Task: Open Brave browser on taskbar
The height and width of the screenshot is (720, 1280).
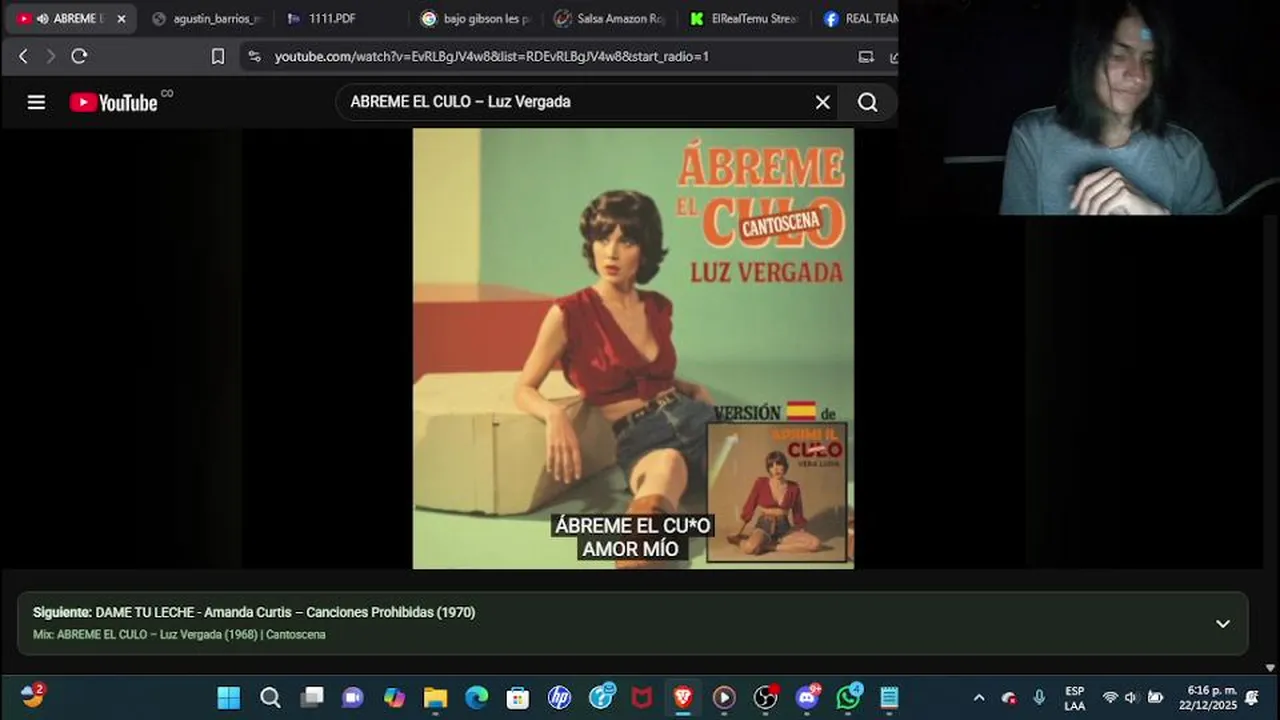Action: (x=683, y=697)
